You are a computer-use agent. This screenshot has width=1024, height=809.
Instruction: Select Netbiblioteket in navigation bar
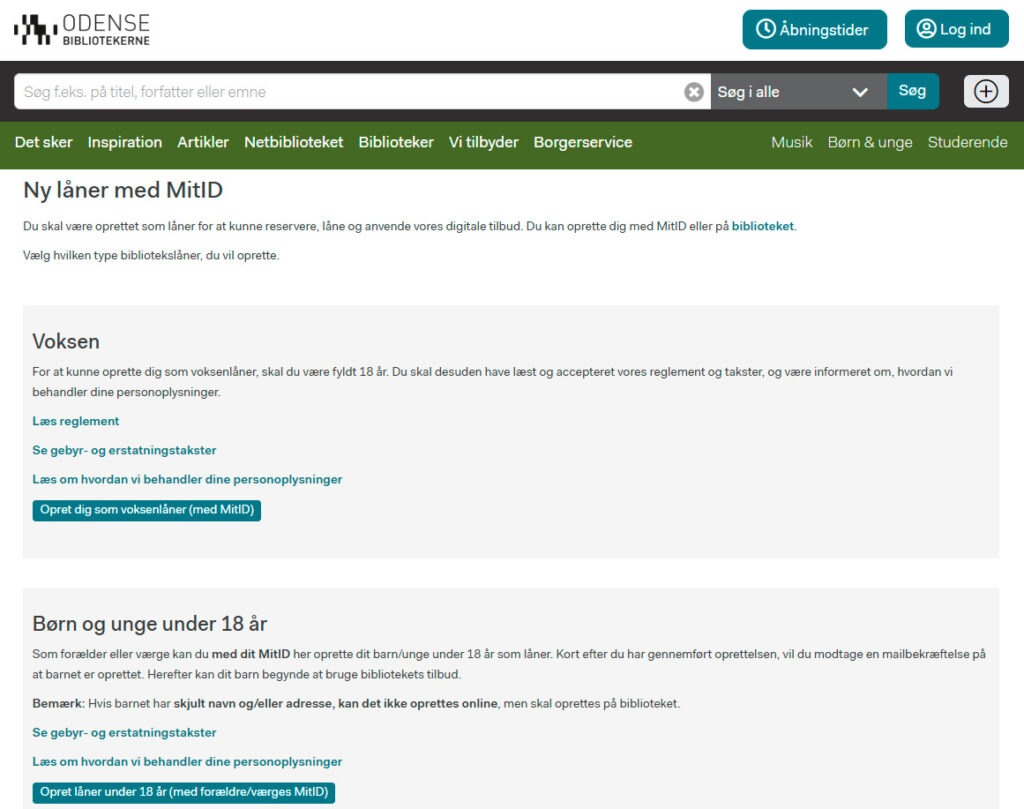[293, 142]
